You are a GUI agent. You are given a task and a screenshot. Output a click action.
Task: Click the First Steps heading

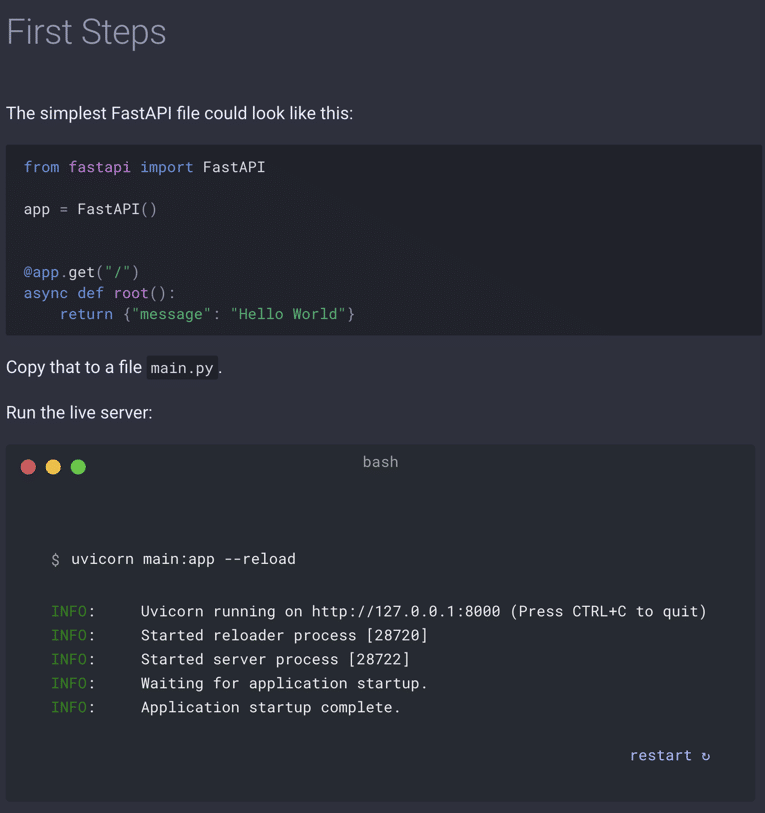point(86,32)
